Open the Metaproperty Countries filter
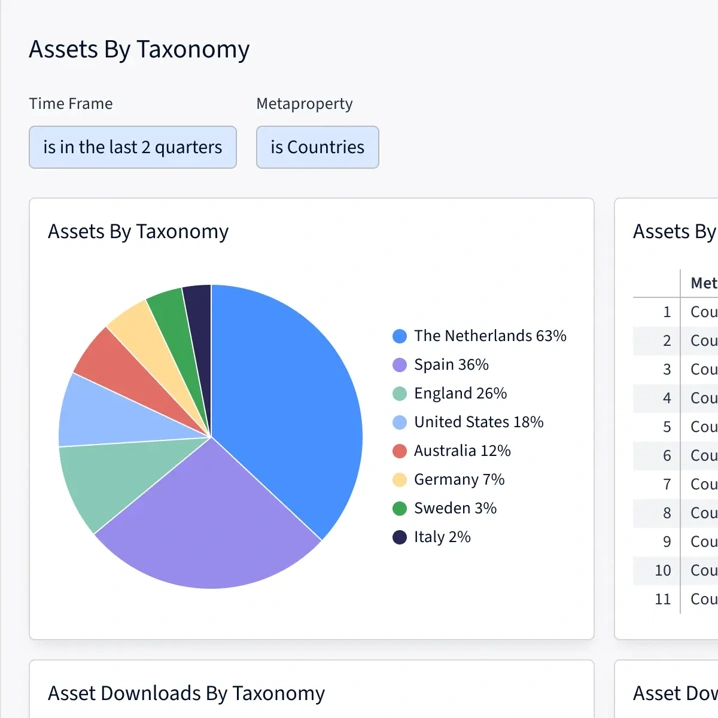Viewport: 718px width, 718px height. (317, 147)
